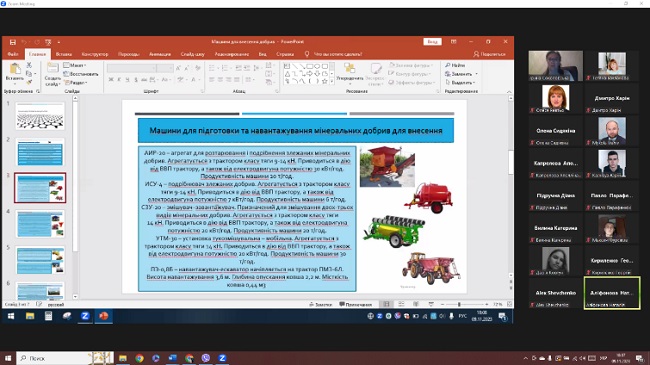The image size is (650, 365).
Task: Click the zoom slider in PowerPoint status bar
Action: click(459, 304)
